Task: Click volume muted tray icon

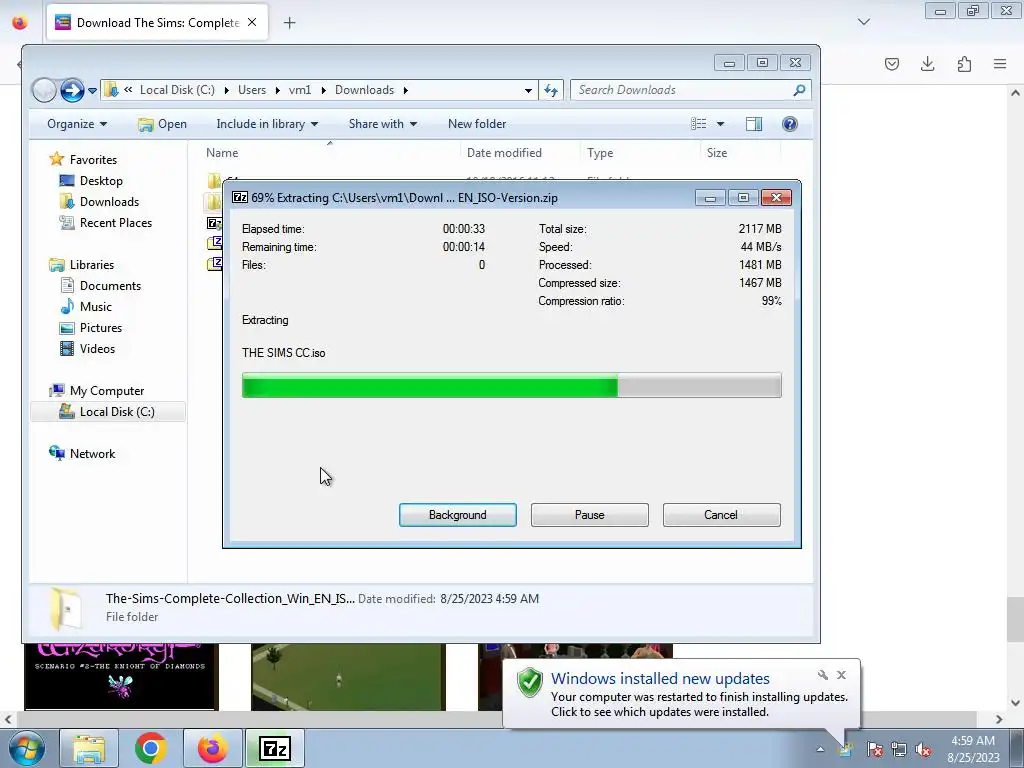Action: tap(923, 749)
